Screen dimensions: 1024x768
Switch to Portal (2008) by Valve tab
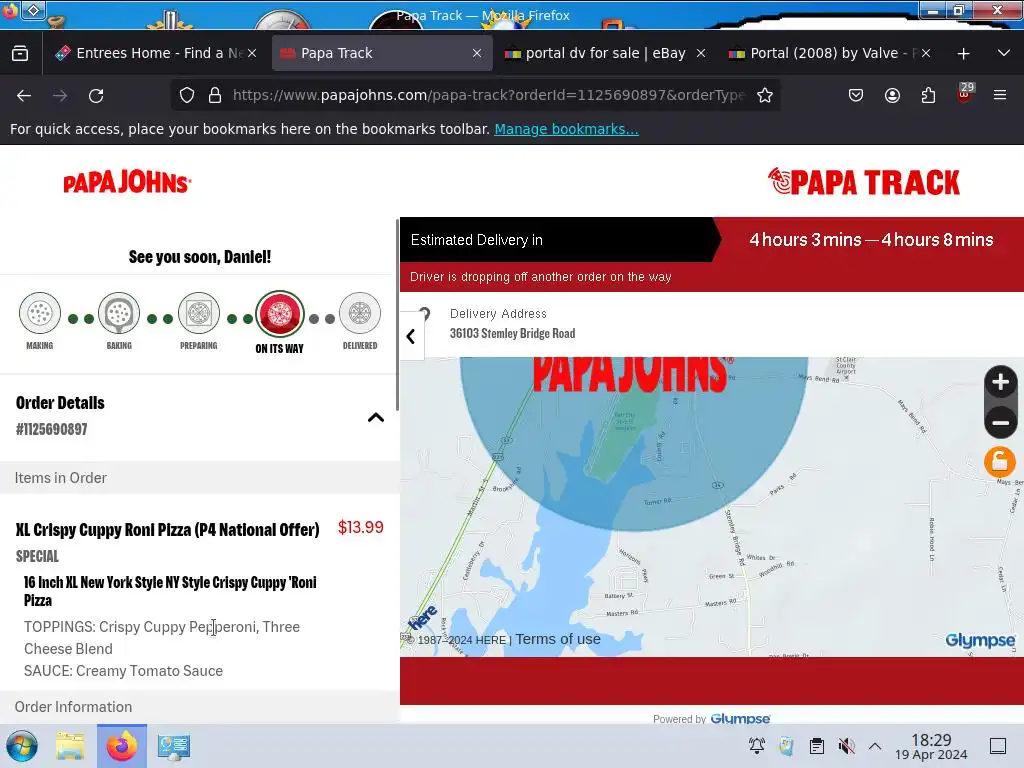(x=829, y=53)
